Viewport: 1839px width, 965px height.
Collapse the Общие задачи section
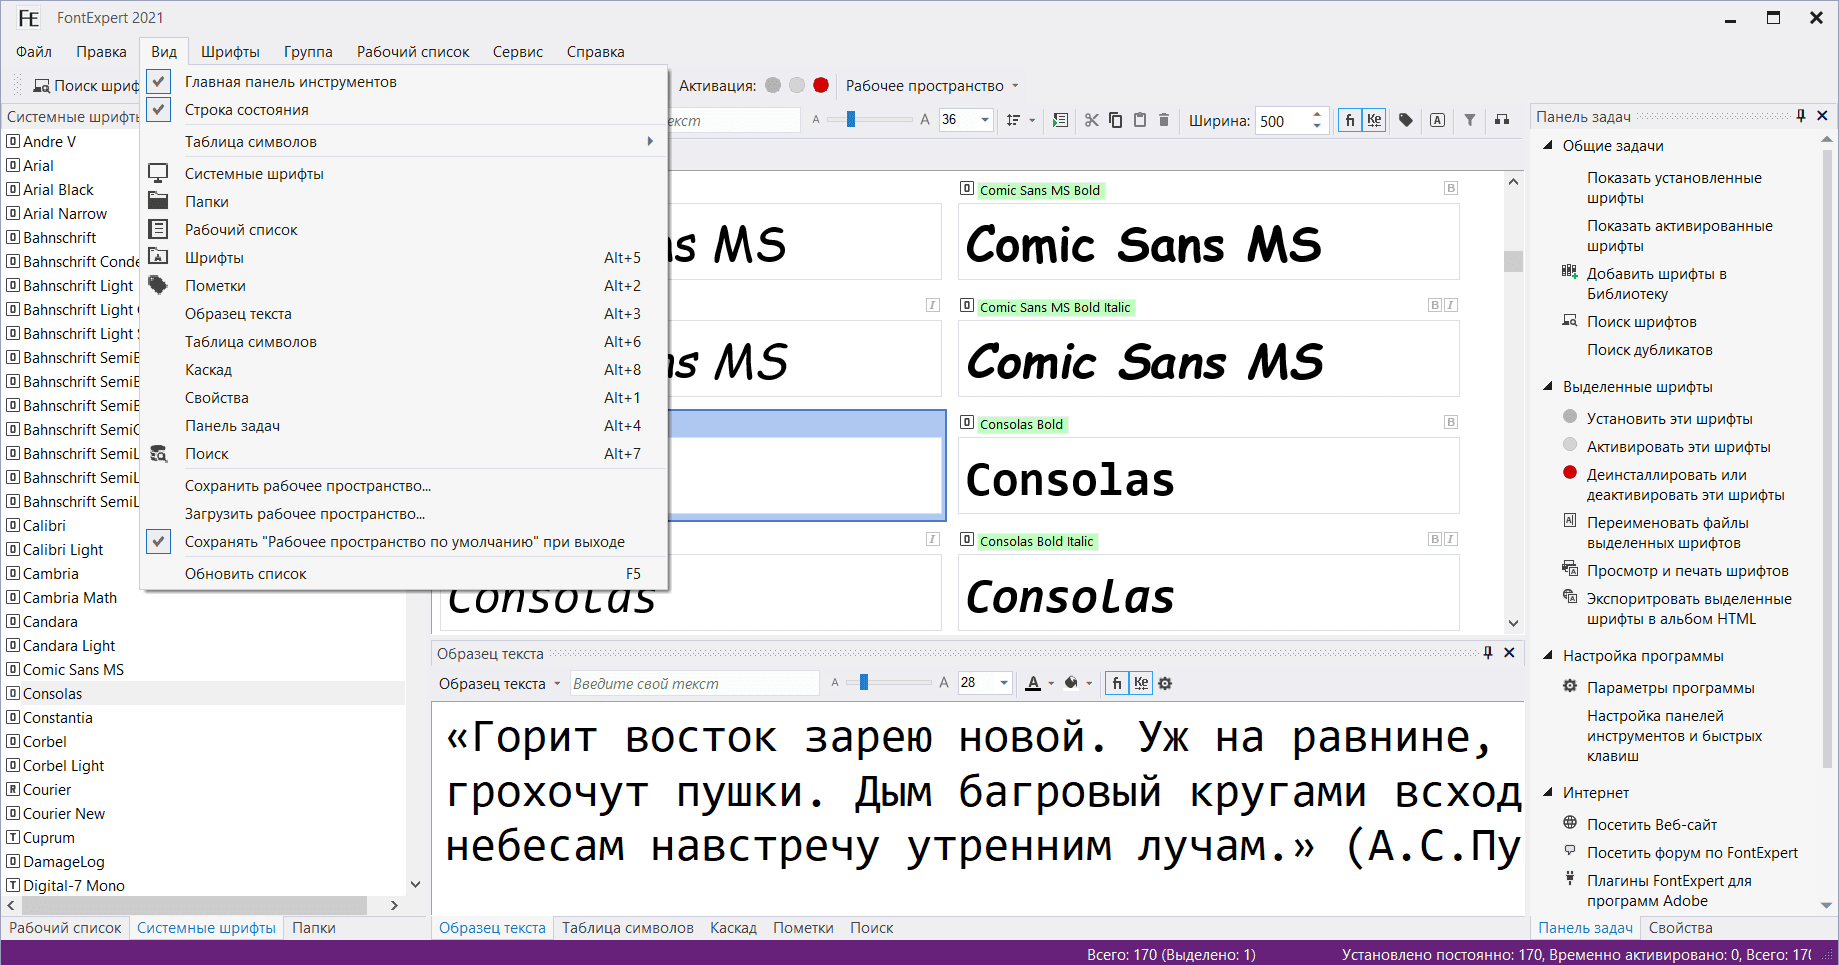(1548, 145)
